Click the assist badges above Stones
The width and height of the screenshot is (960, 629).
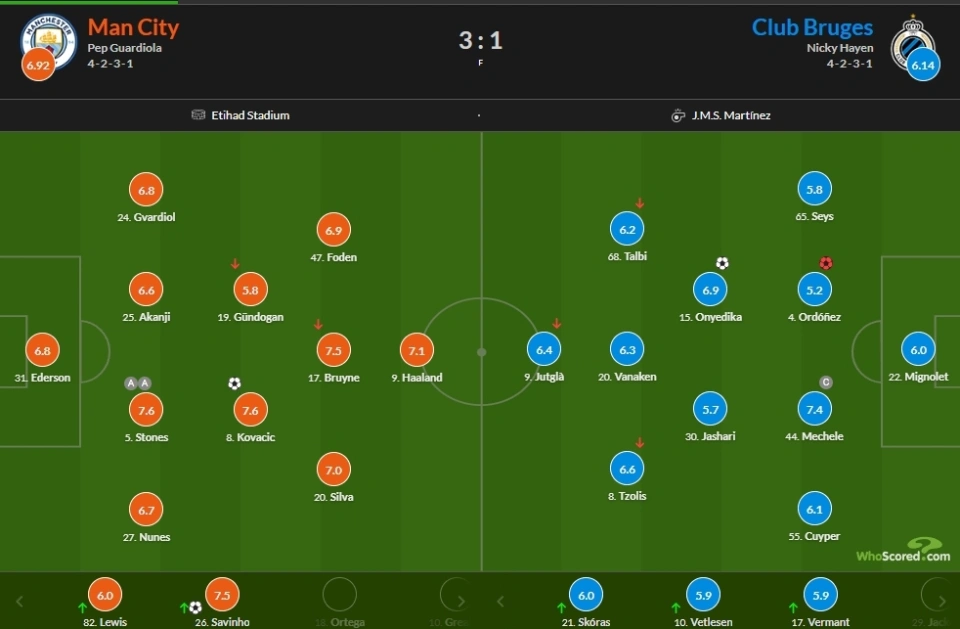(138, 383)
